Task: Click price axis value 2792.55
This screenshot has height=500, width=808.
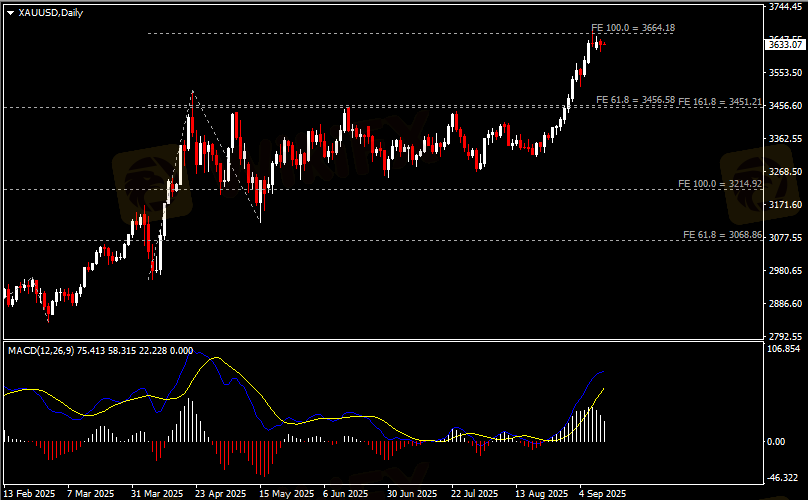Action: pos(785,337)
